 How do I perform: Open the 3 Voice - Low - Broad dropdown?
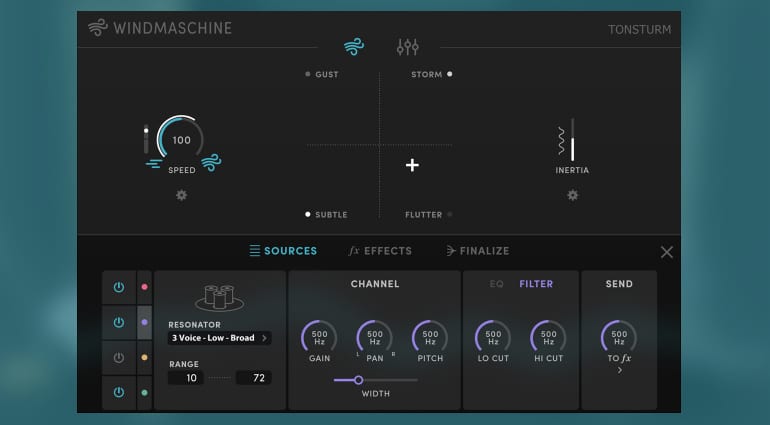[x=220, y=338]
